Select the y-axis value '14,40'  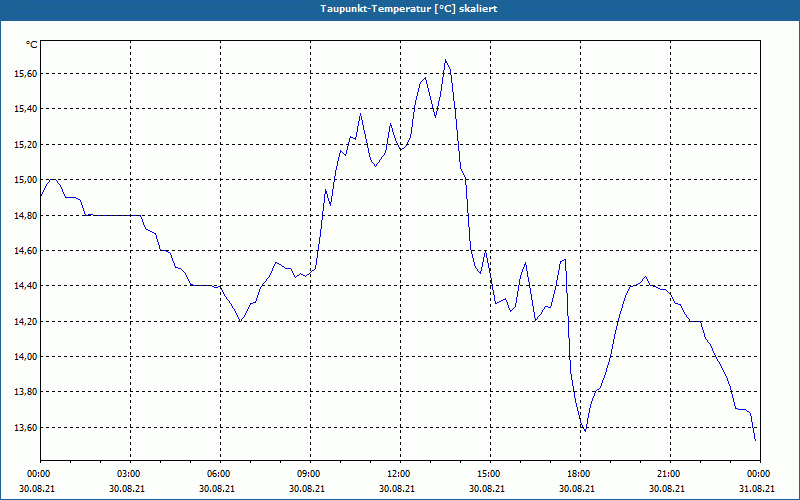(26, 286)
